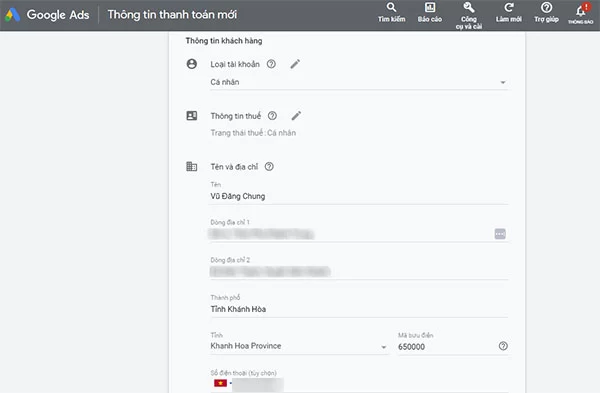Show help for Loại tài khoản
The width and height of the screenshot is (600, 393).
(x=271, y=64)
